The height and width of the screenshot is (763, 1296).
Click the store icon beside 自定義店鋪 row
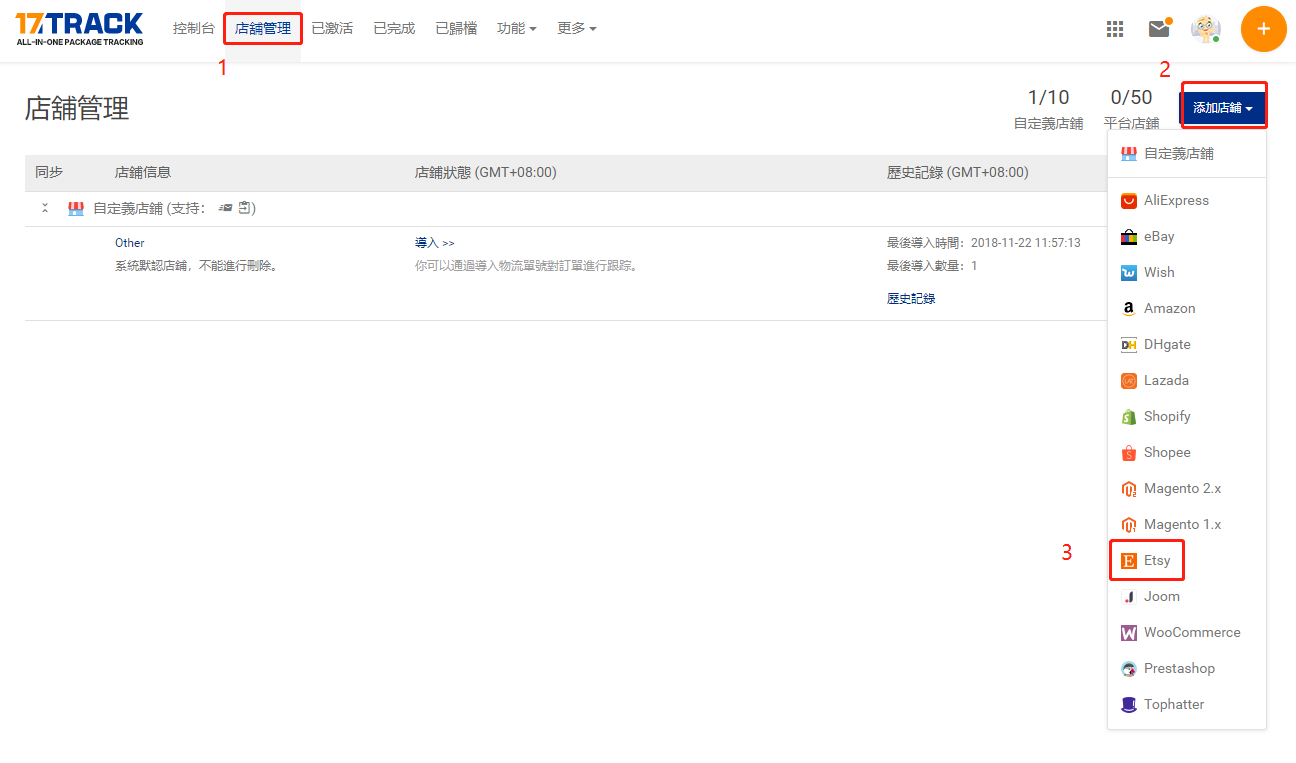(x=75, y=208)
